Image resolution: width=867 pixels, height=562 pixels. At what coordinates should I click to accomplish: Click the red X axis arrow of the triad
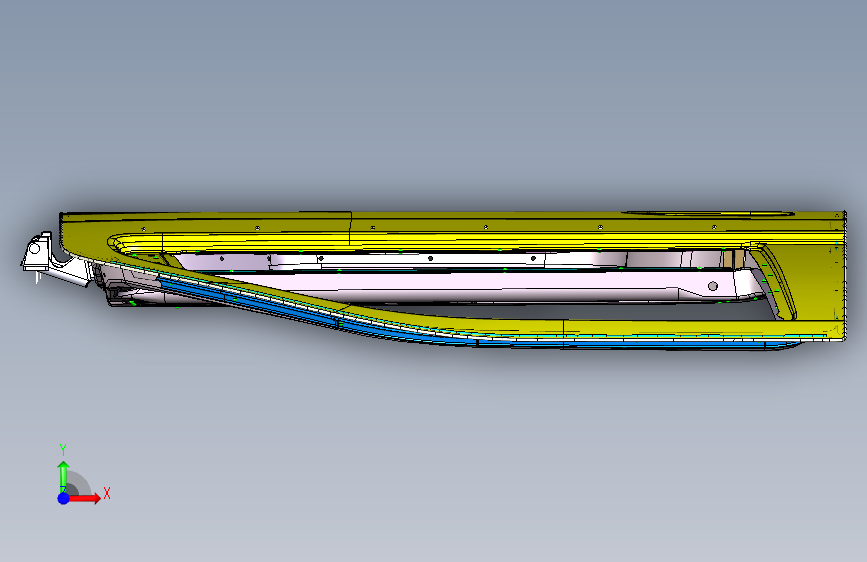tap(85, 498)
